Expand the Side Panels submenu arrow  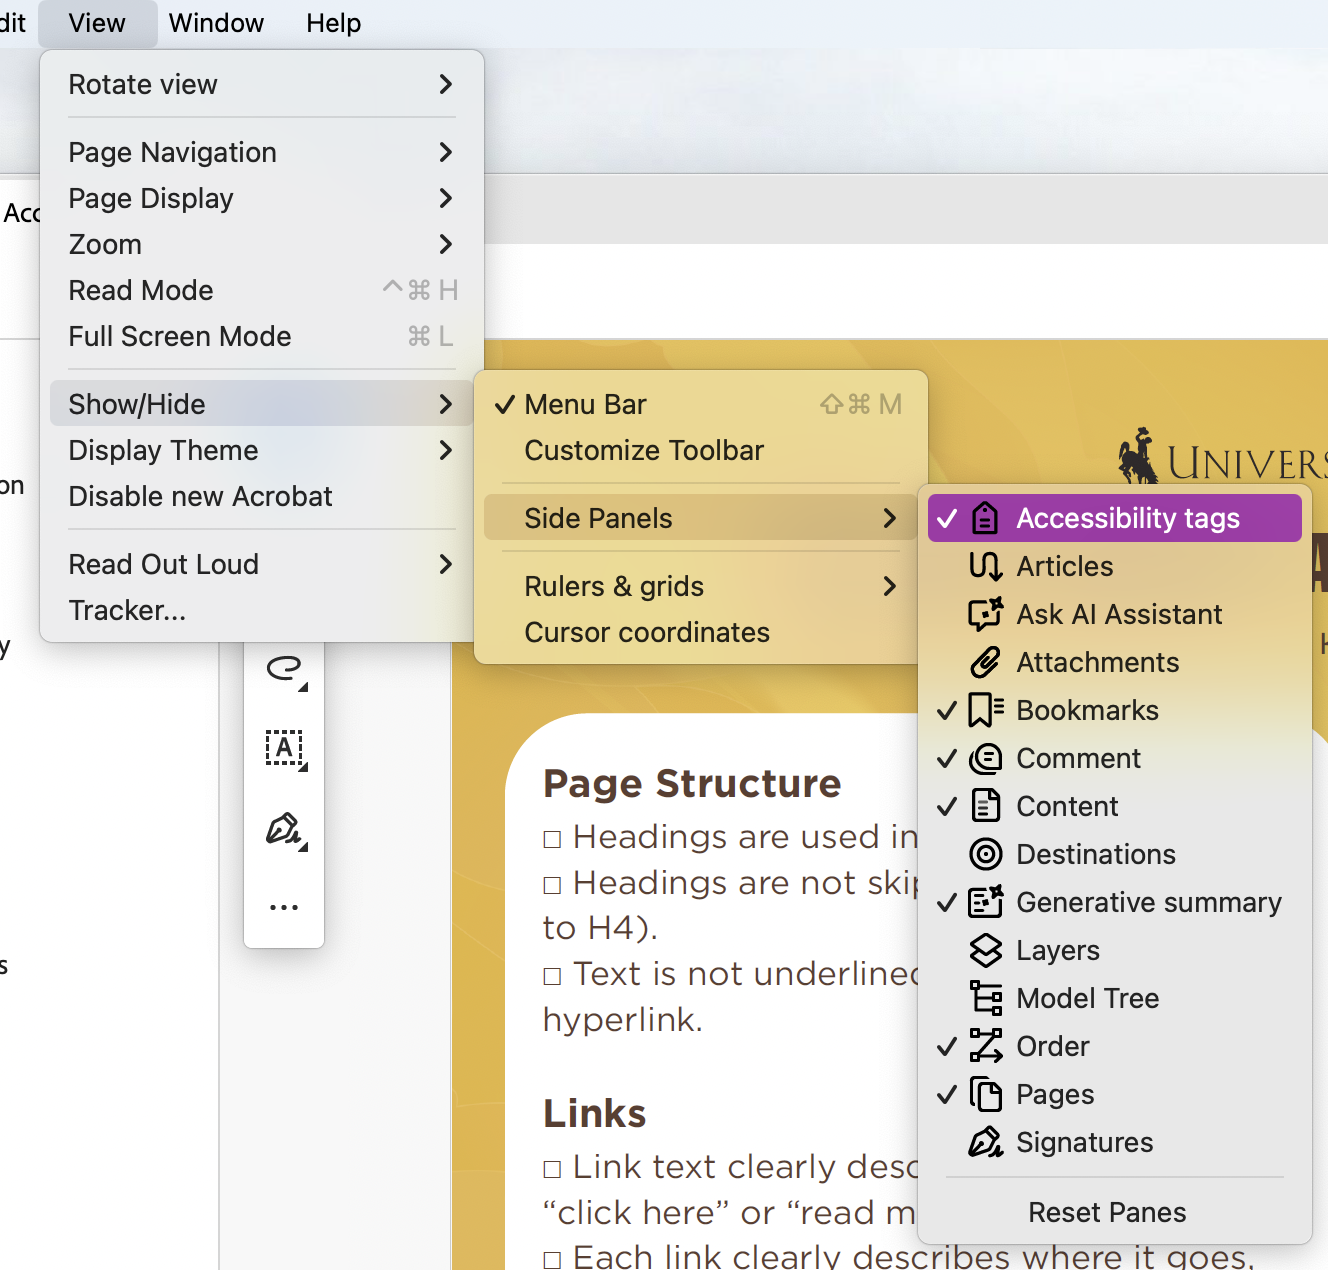point(890,518)
